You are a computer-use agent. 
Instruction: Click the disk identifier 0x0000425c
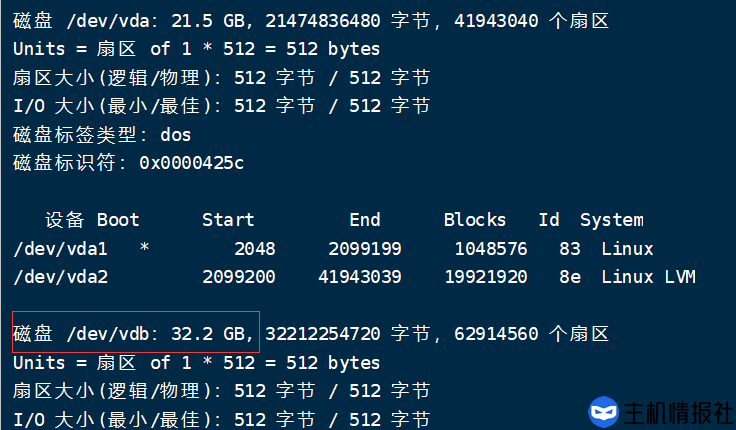[191, 162]
